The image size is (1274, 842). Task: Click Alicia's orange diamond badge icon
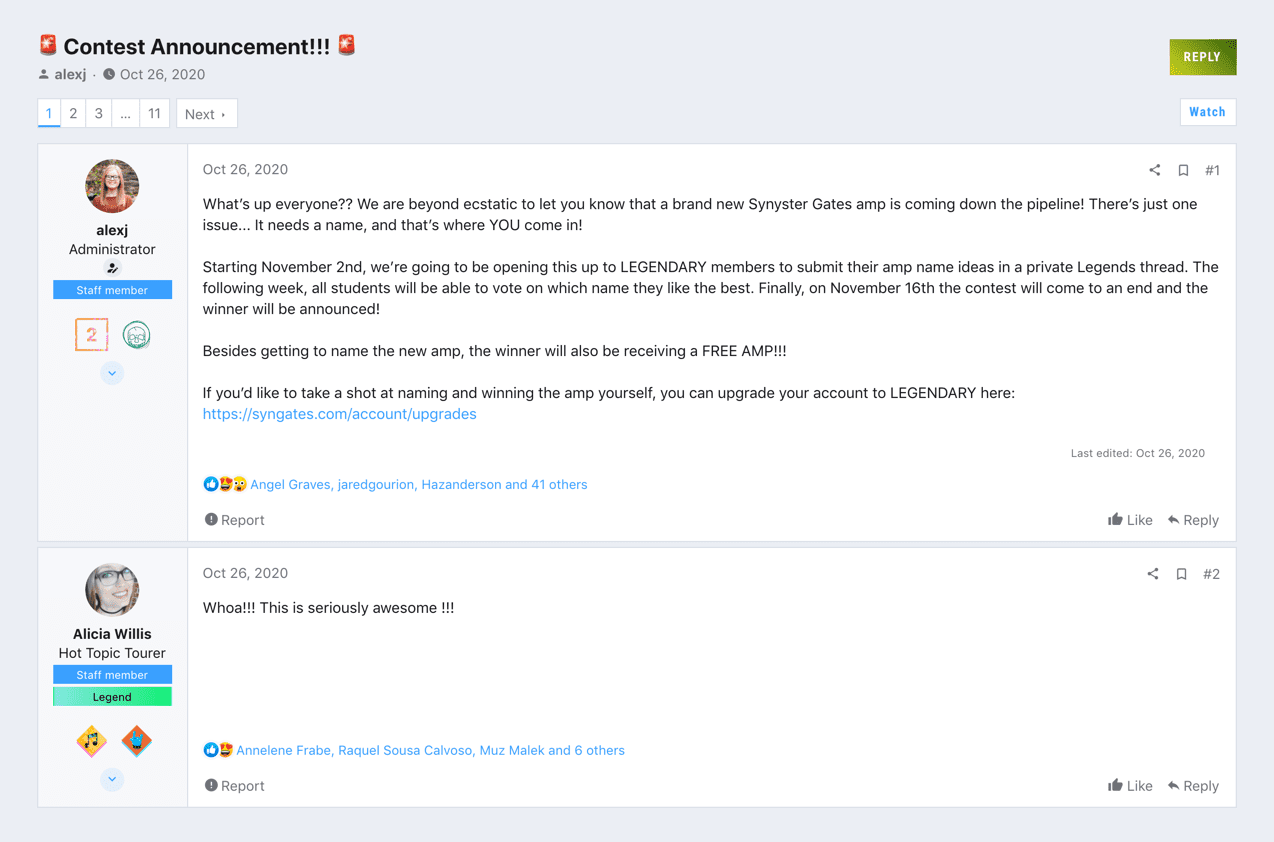[137, 742]
